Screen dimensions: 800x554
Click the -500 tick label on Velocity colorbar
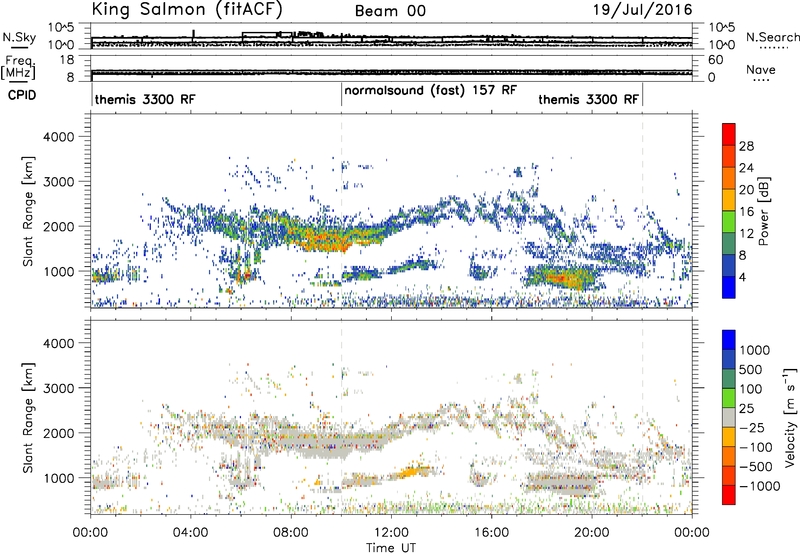(756, 466)
